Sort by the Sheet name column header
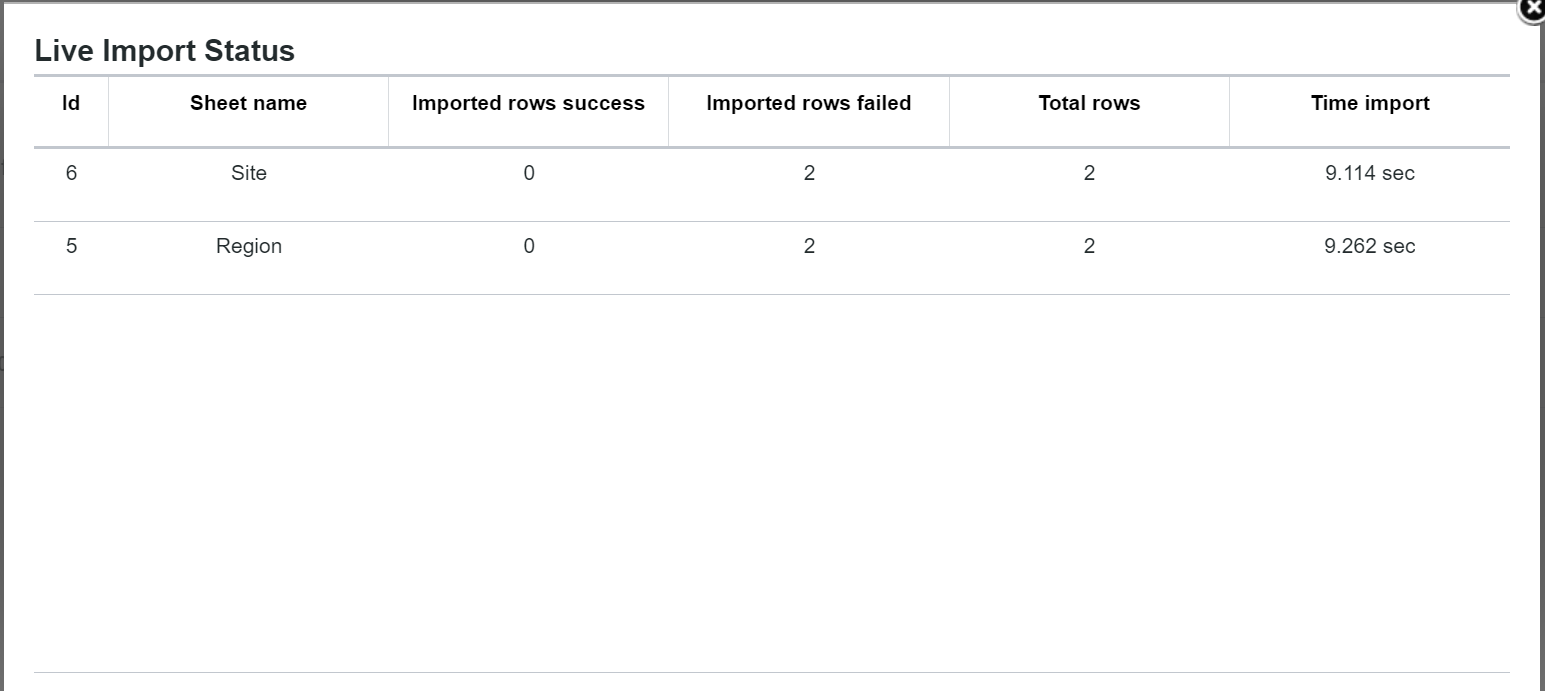 [x=247, y=103]
